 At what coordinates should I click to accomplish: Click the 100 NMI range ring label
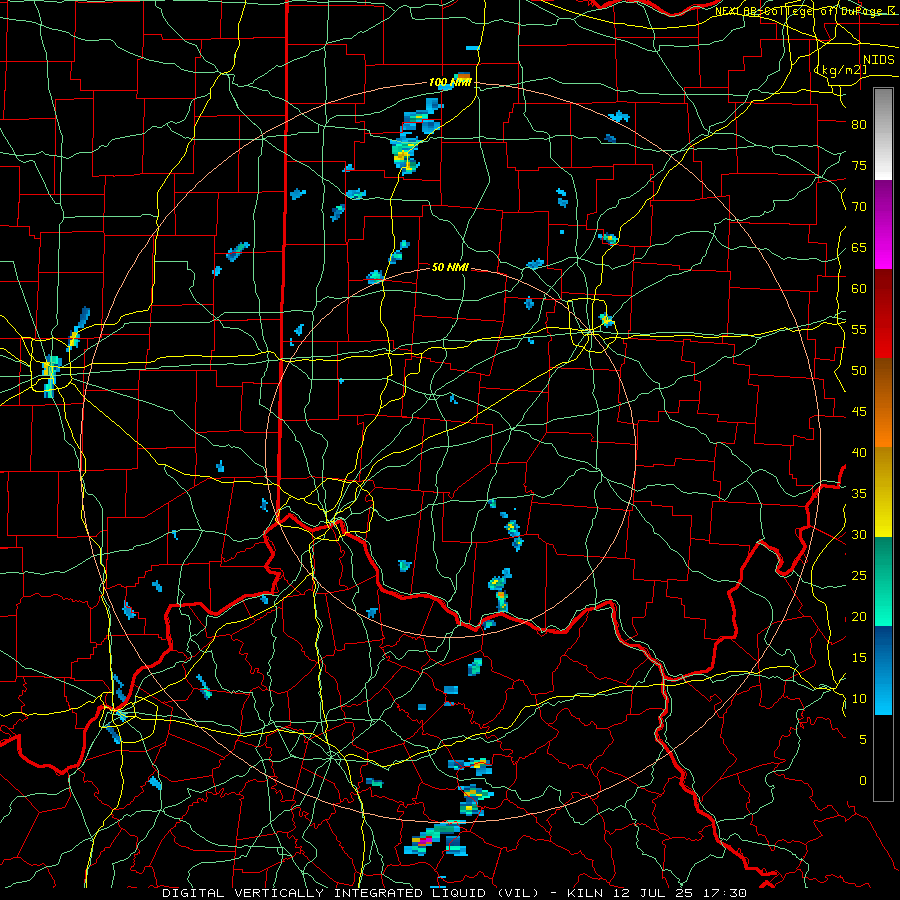point(450,83)
